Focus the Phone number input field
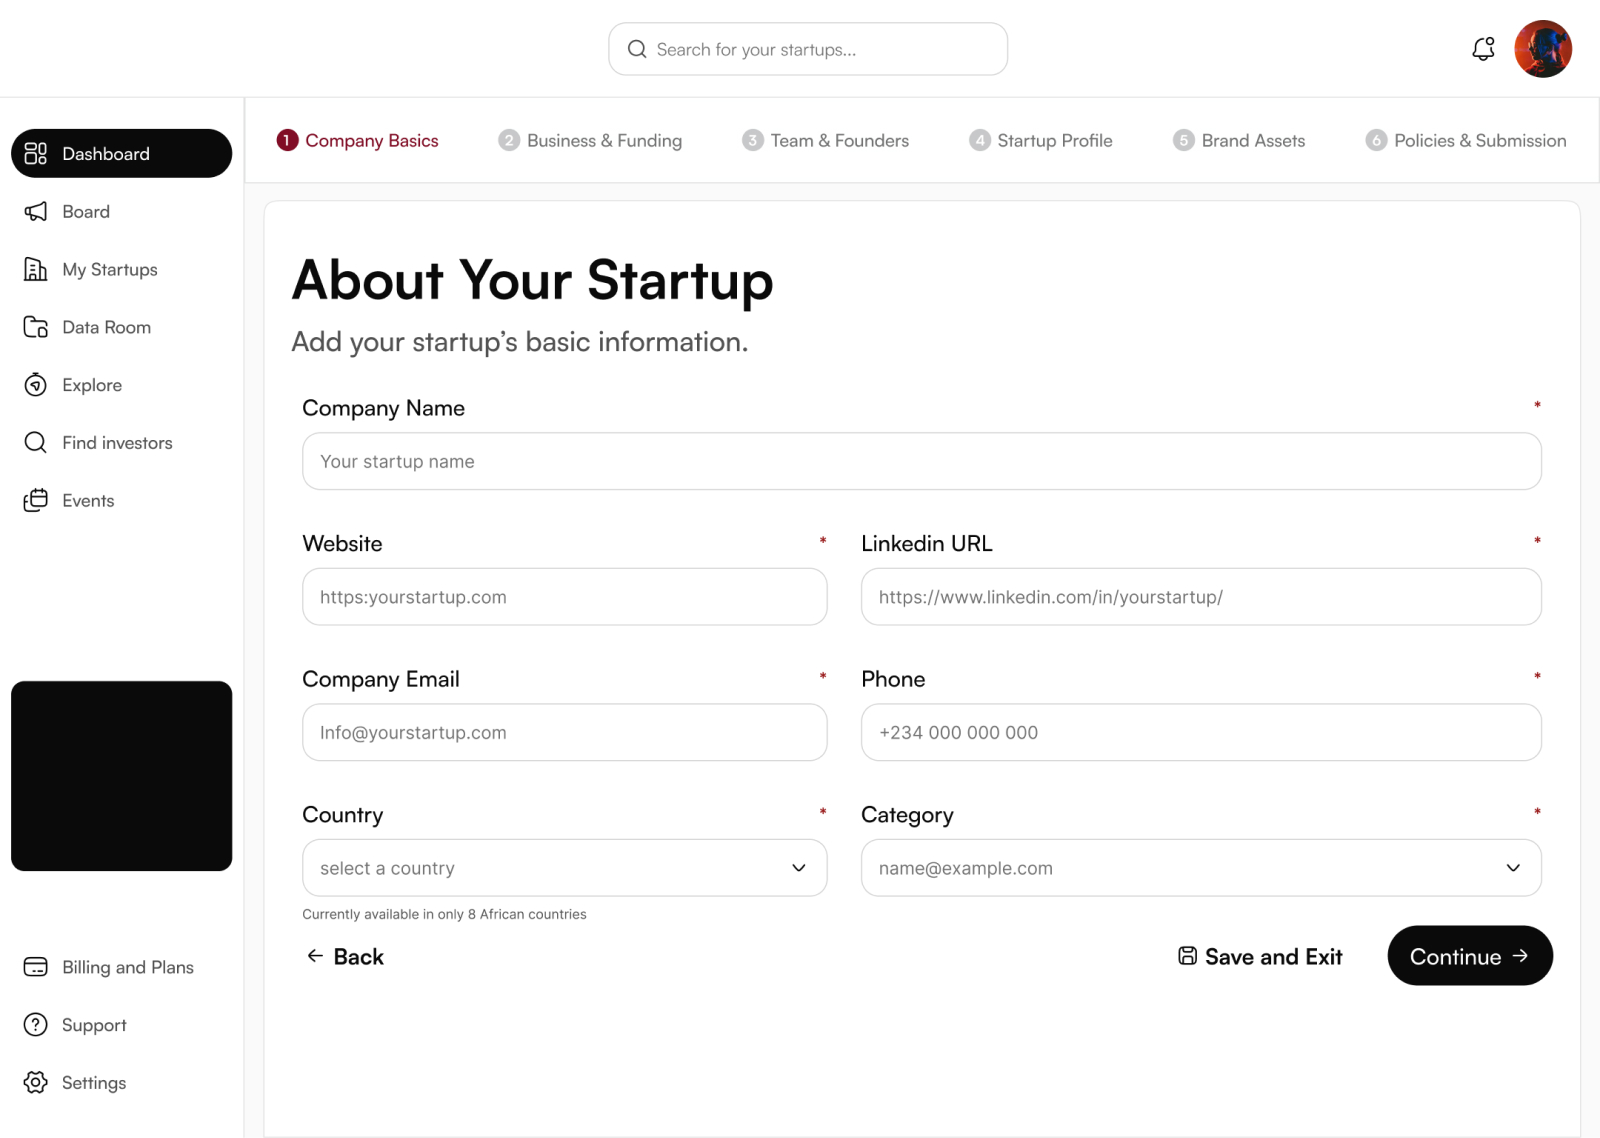Viewport: 1600px width, 1138px height. [1201, 732]
